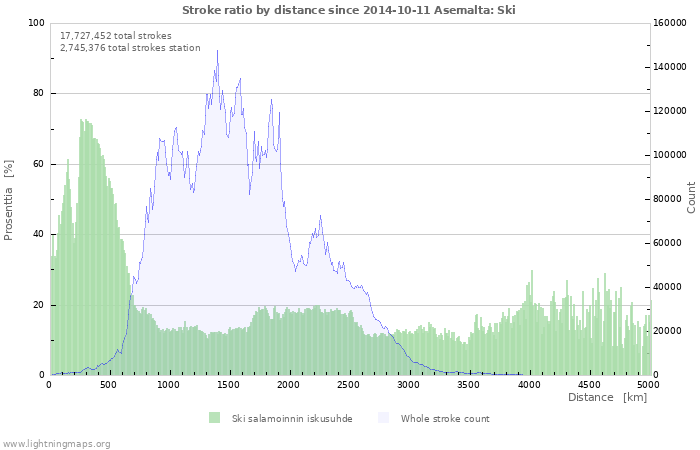Select the 'Ski salamoinnin iskusuhde' legend label
This screenshot has height=450, width=700.
coord(291,418)
